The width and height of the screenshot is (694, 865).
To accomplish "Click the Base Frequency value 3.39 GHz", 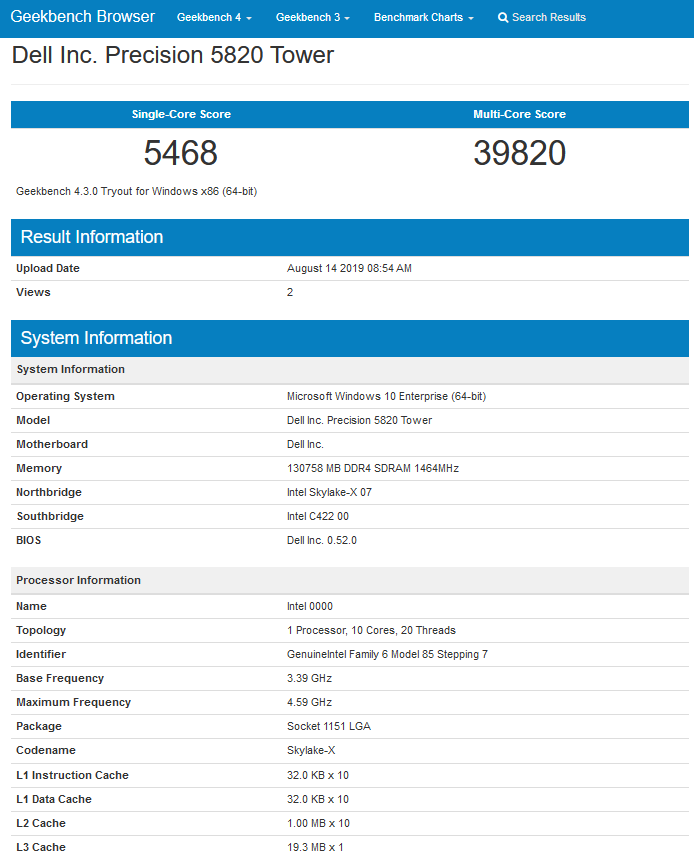I will (x=309, y=678).
